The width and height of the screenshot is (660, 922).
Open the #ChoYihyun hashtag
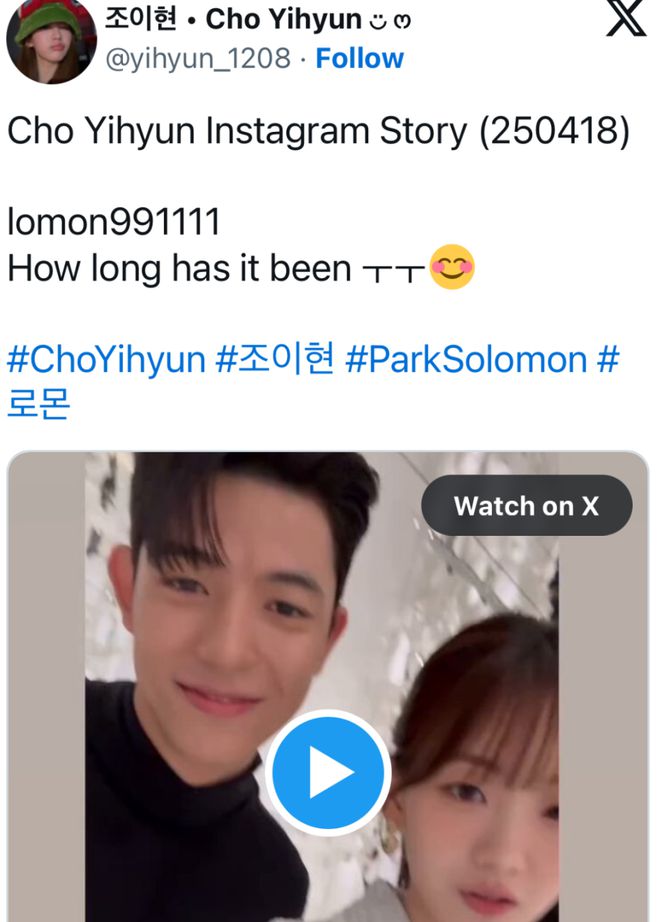[x=106, y=359]
